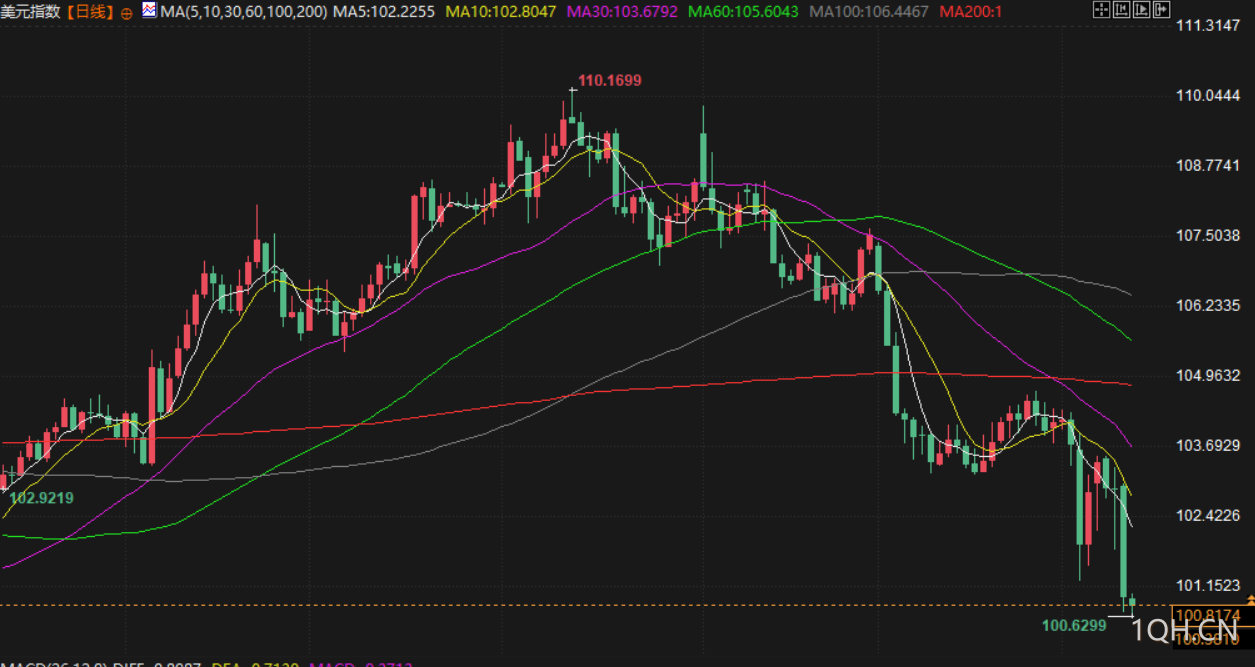The image size is (1255, 667).
Task: Click the 102.4226 price axis value
Action: point(1209,515)
